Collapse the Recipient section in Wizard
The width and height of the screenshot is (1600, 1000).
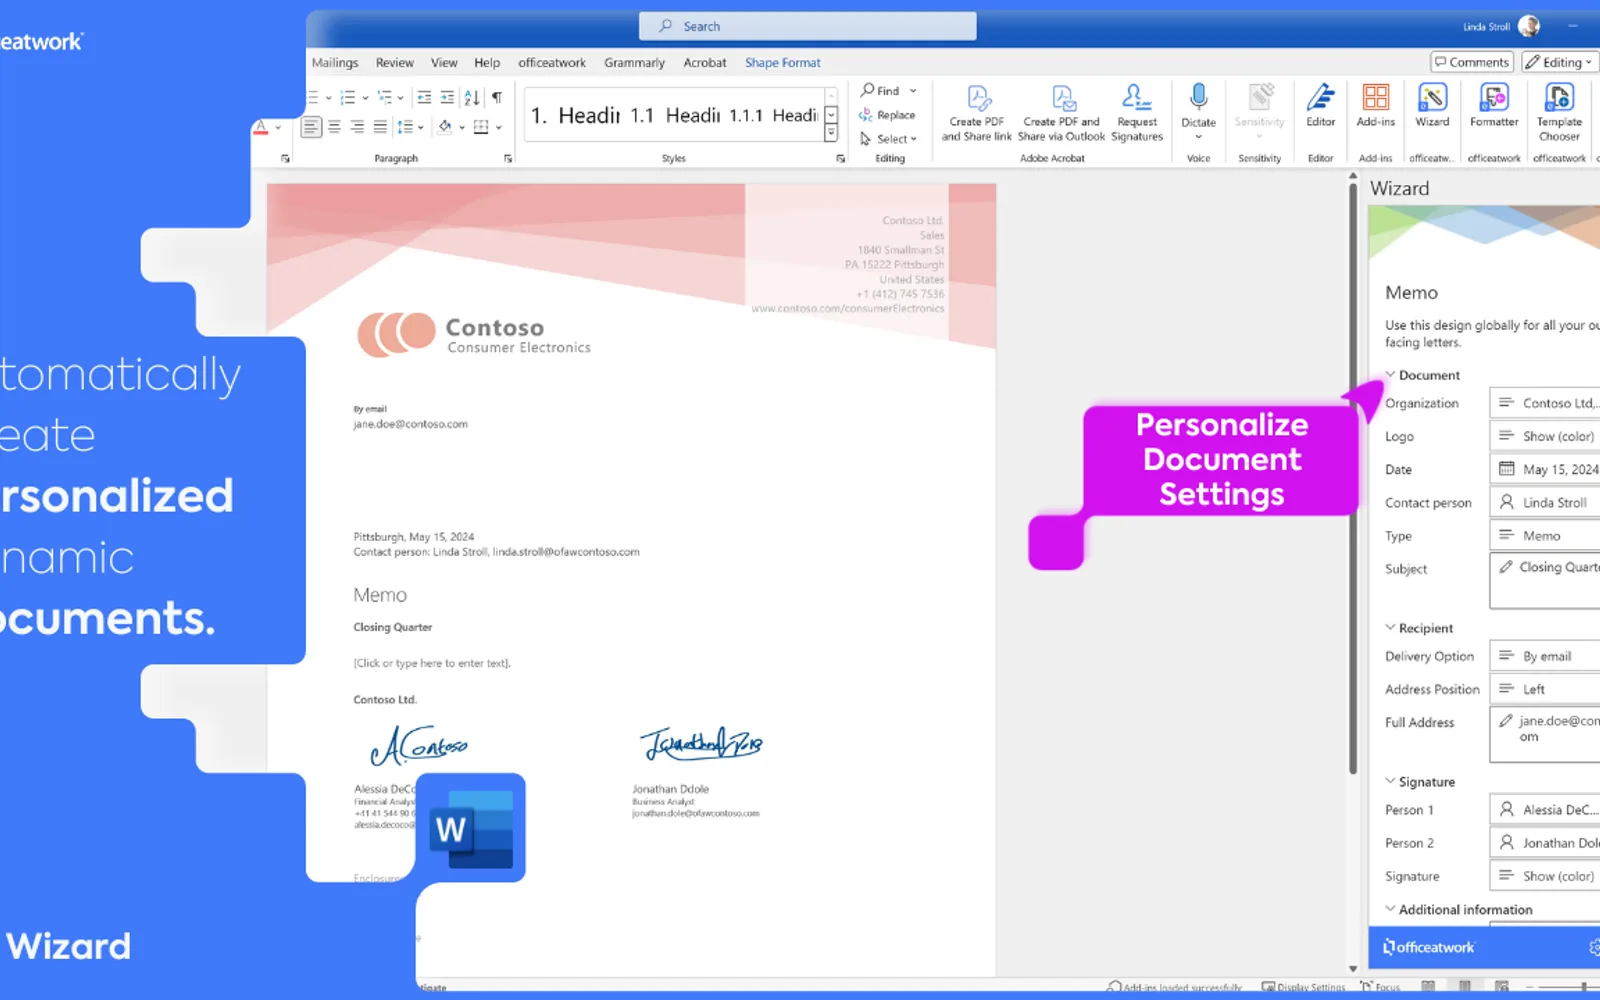[x=1390, y=628]
